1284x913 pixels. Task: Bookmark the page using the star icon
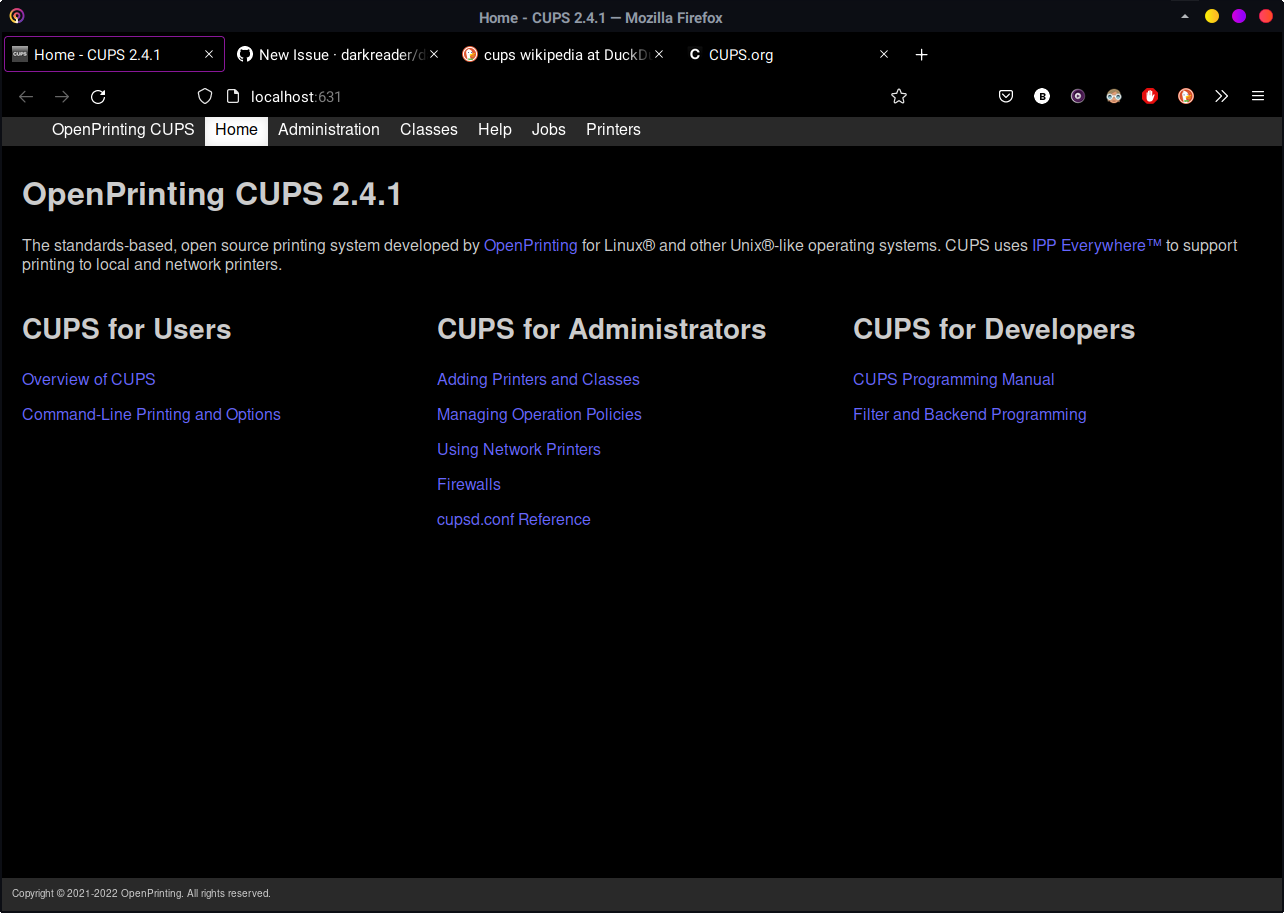pos(899,96)
